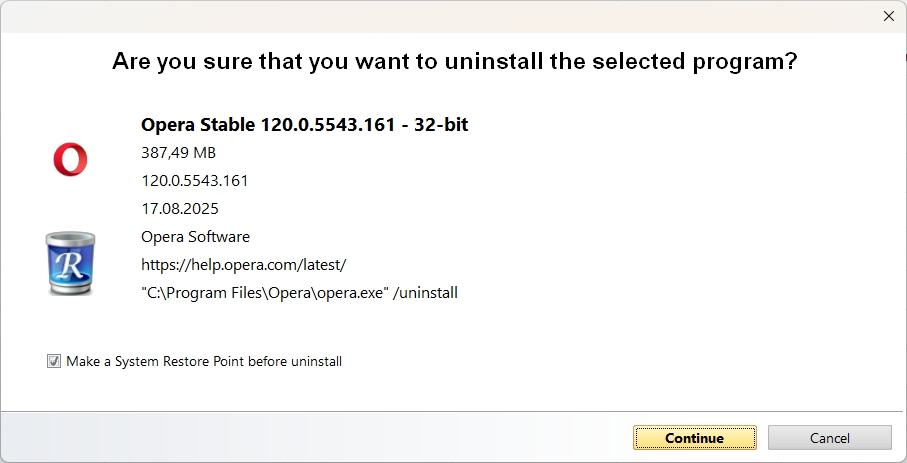Uncheck the System Restore Point checkbox
Image resolution: width=907 pixels, height=463 pixels.
coord(54,361)
